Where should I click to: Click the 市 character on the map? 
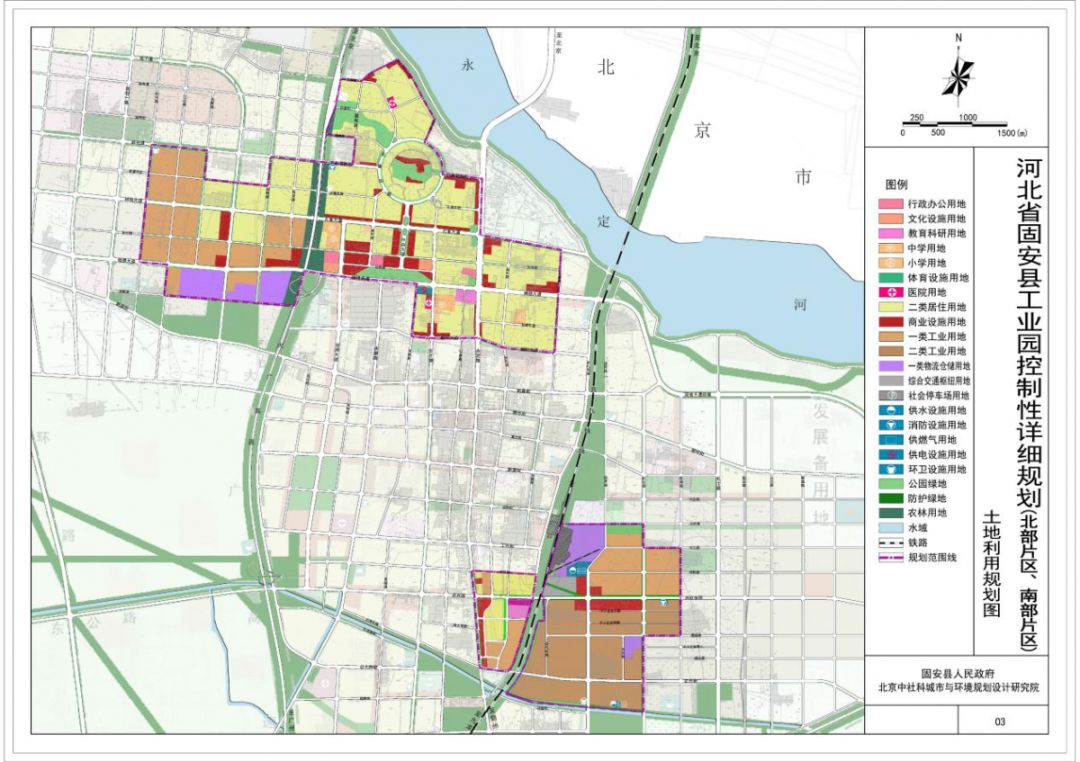804,178
